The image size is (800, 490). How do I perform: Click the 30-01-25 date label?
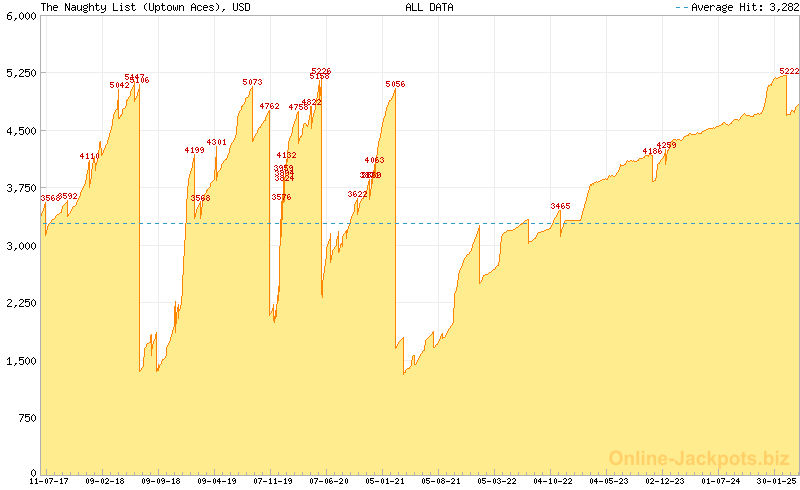coord(776,481)
